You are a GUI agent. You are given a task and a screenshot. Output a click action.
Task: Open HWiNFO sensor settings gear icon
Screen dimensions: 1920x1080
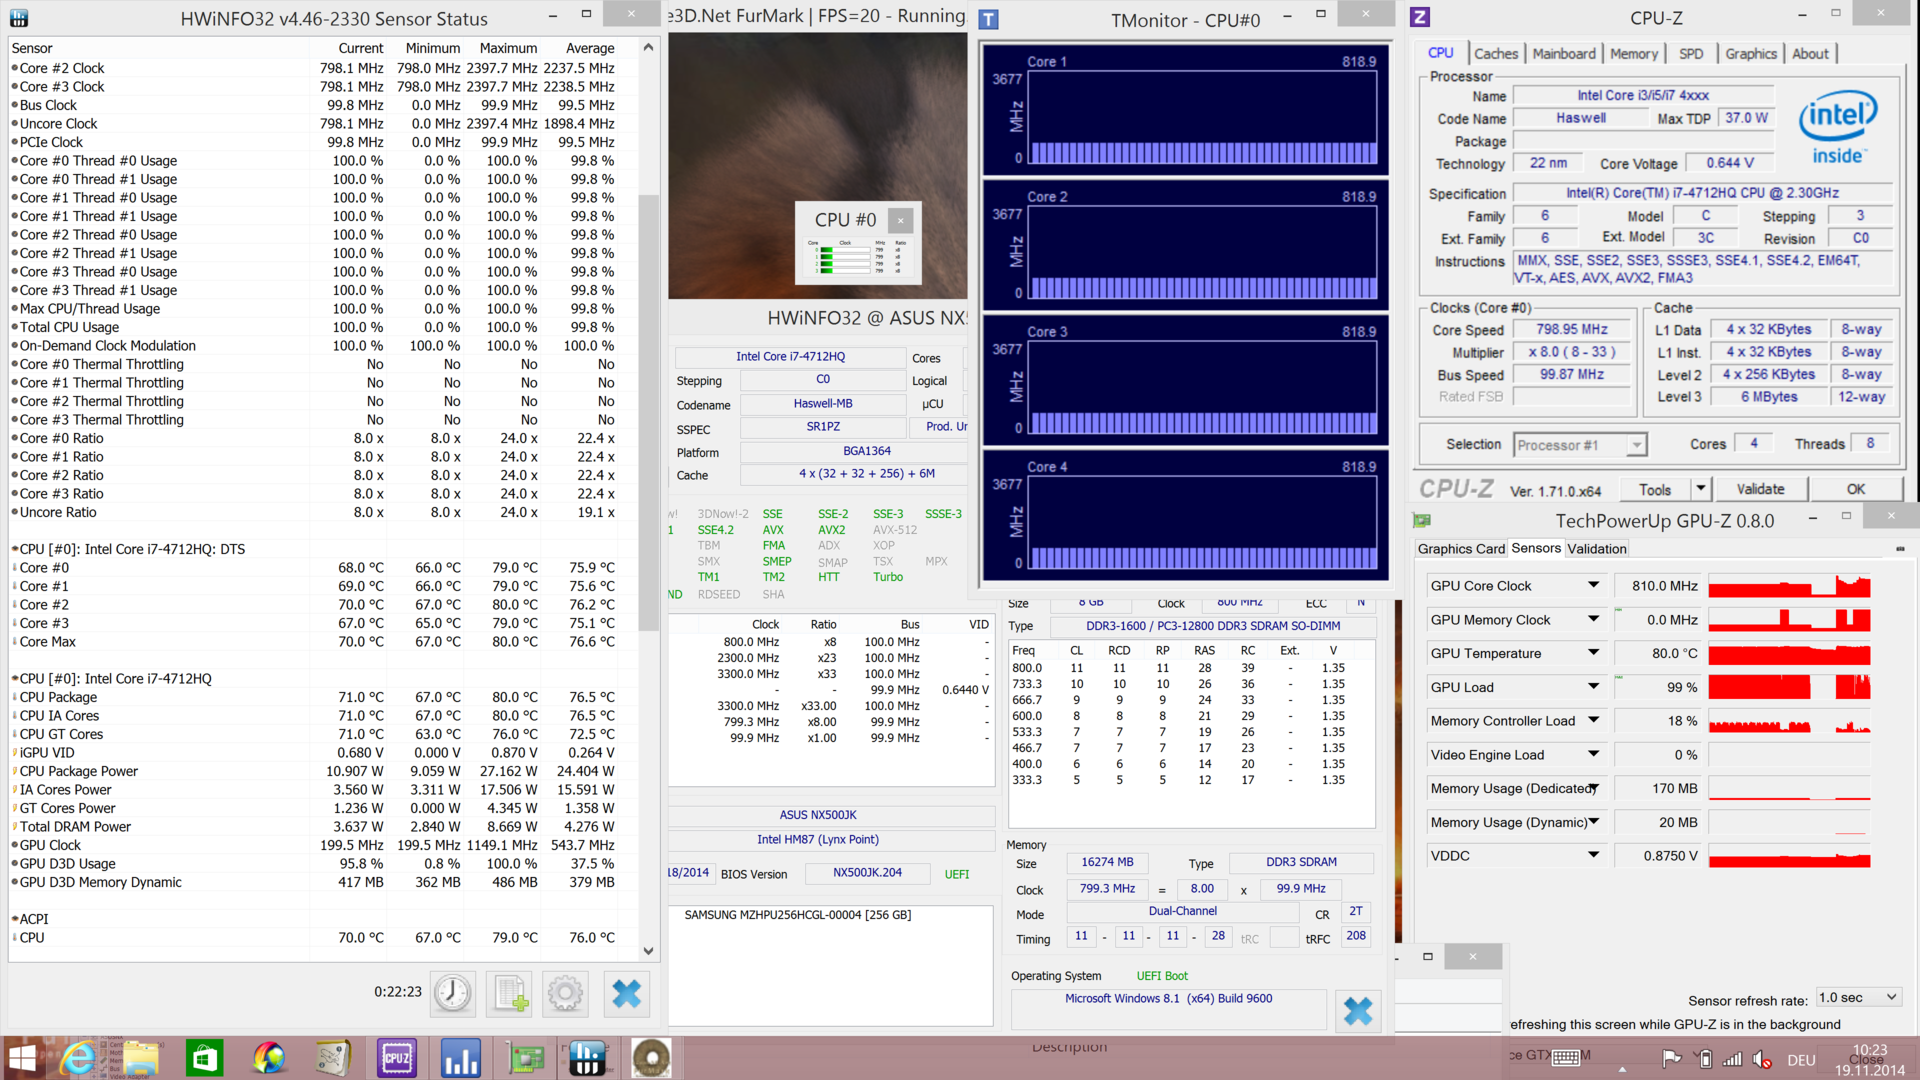(565, 993)
